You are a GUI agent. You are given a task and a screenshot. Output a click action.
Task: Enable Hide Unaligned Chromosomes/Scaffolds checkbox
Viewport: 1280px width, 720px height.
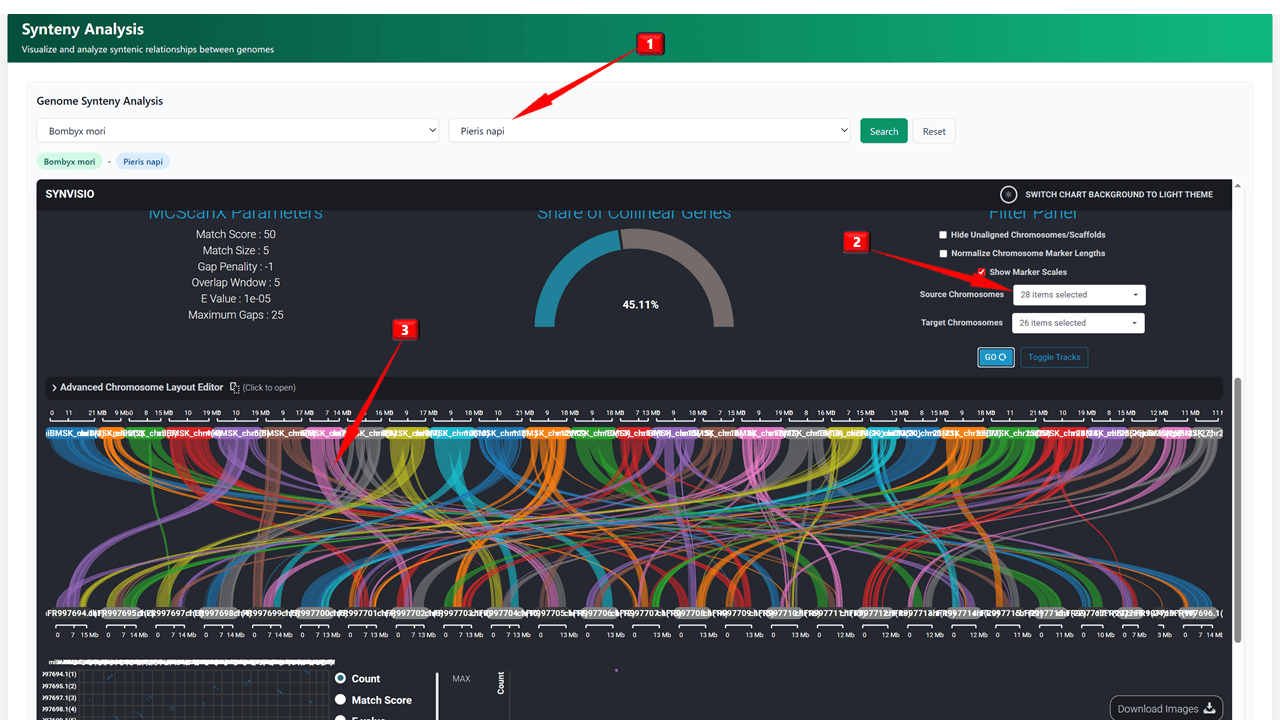943,235
